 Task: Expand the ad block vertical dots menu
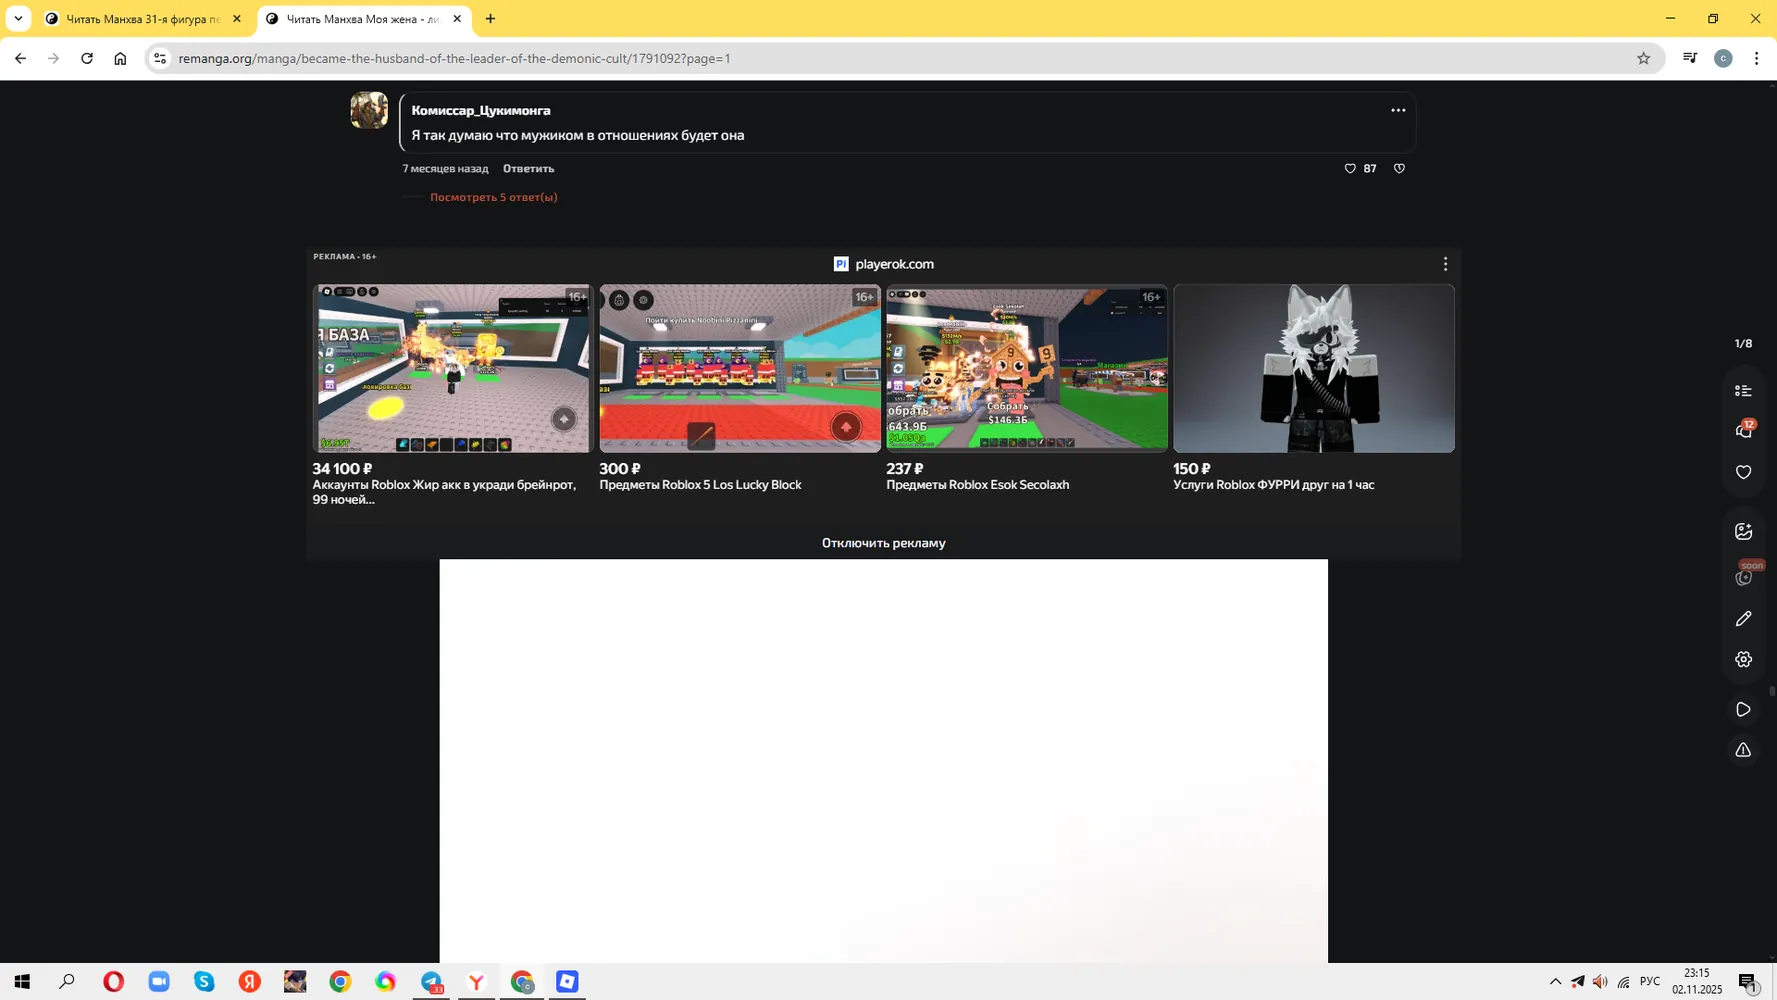coord(1445,264)
